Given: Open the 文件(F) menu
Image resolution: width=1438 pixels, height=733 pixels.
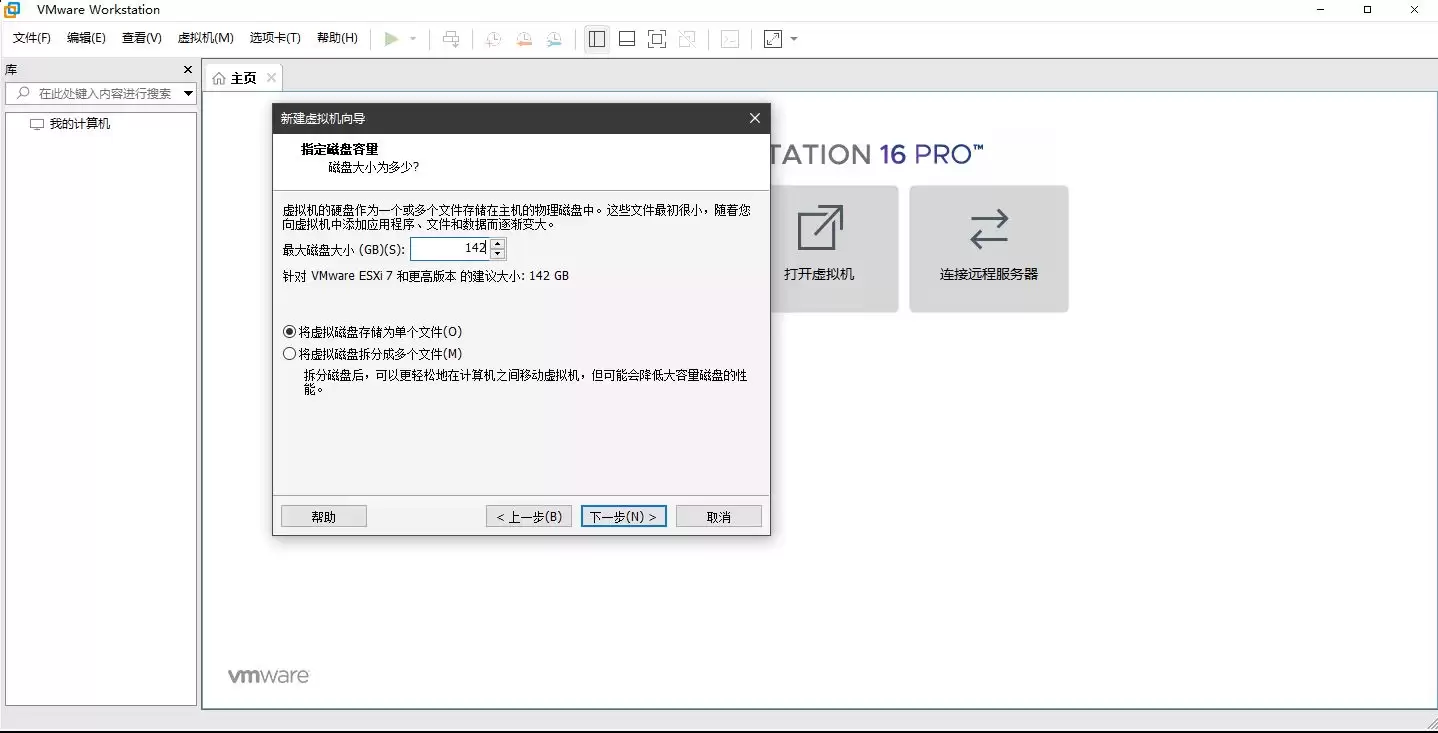Looking at the screenshot, I should click(x=31, y=38).
